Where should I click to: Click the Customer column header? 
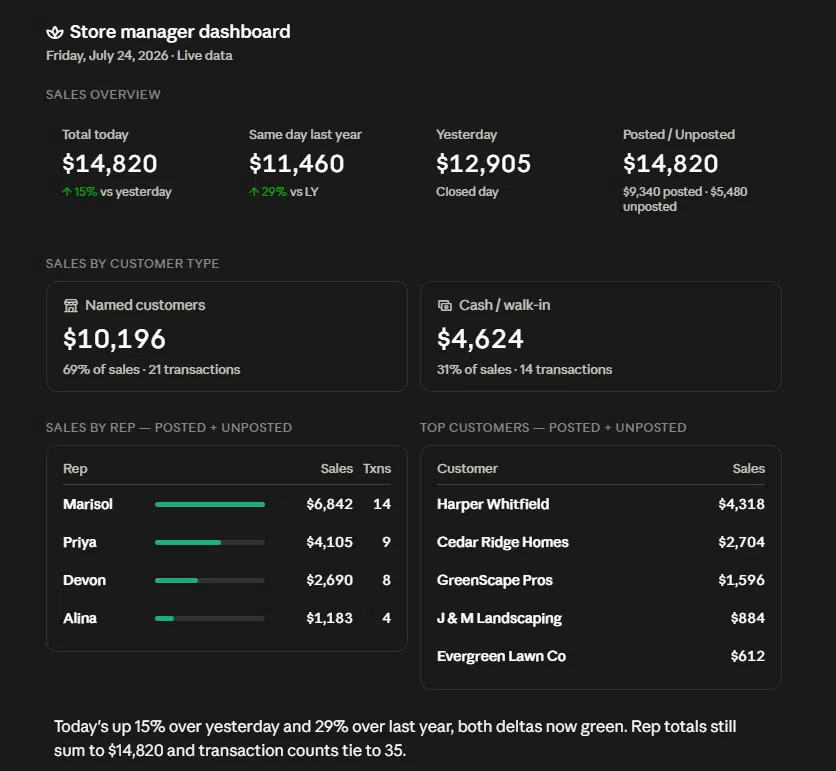pos(467,469)
